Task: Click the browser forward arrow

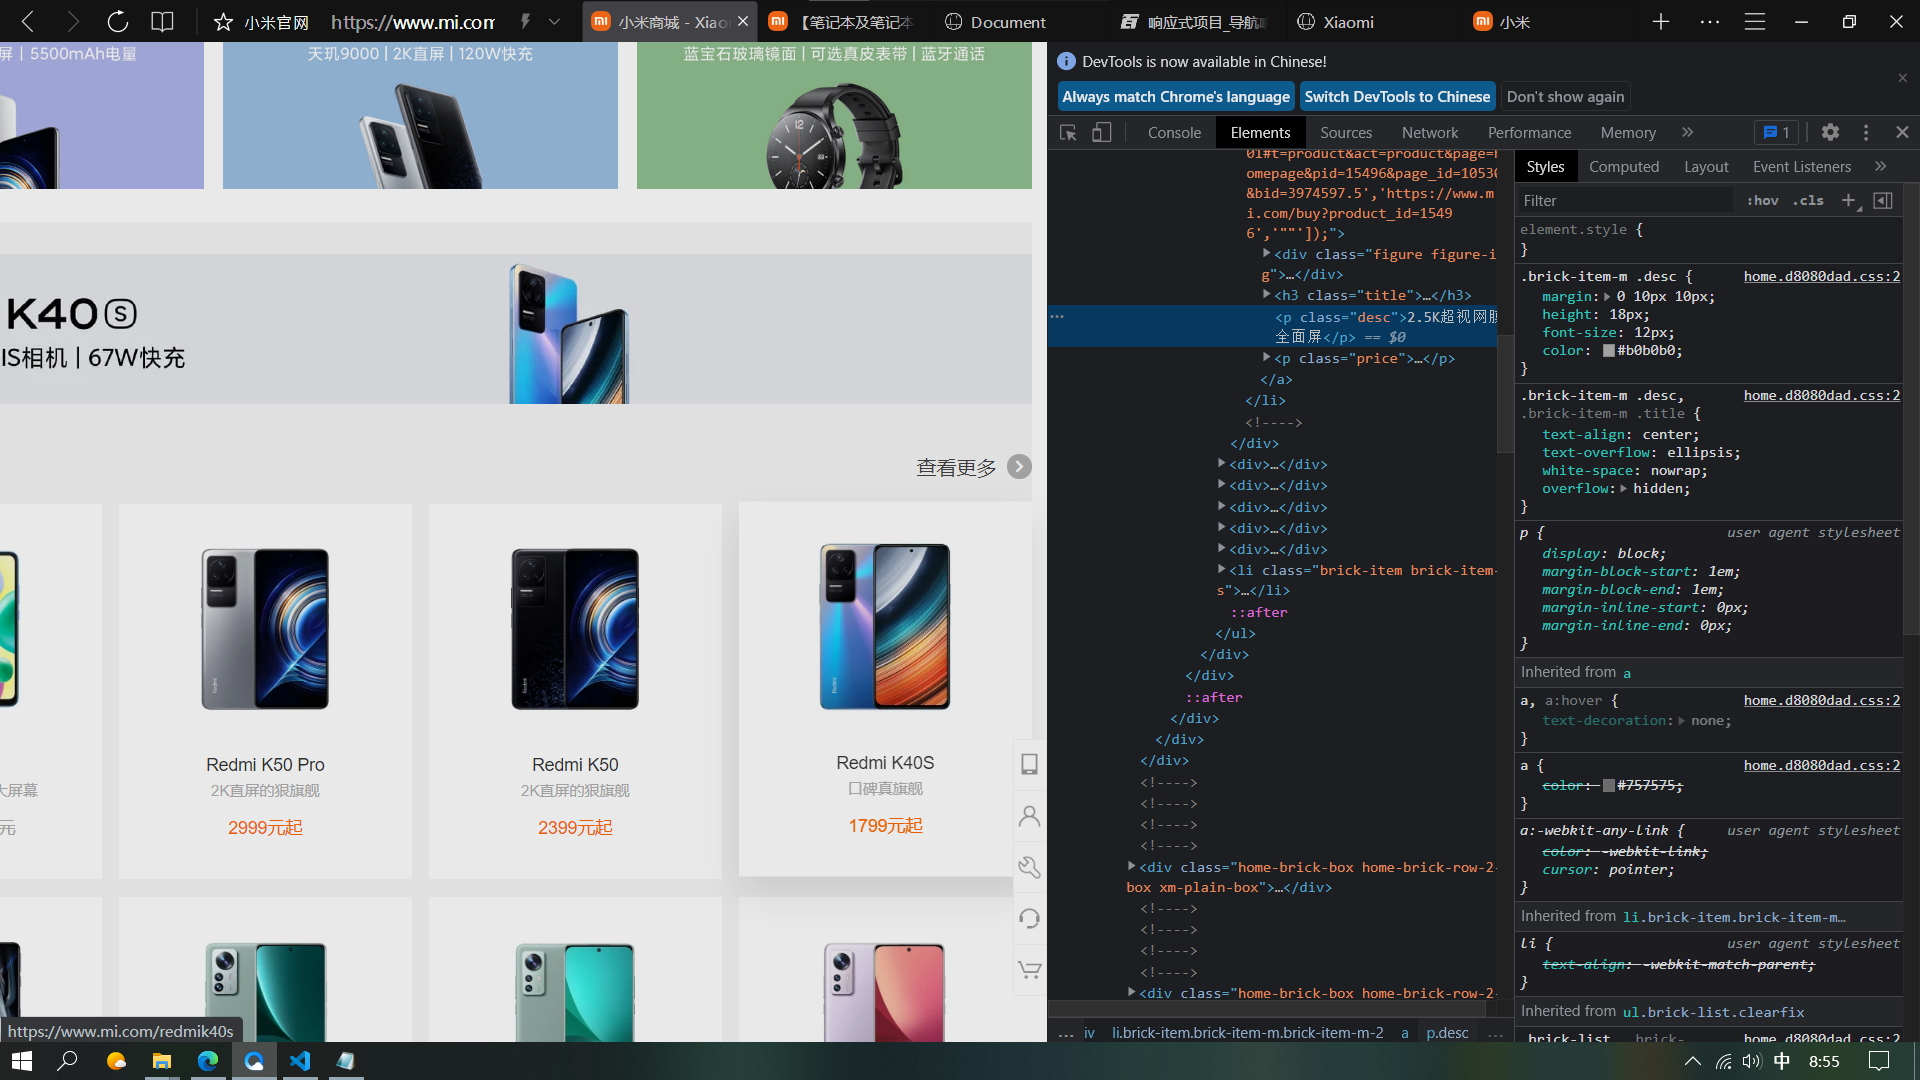Action: coord(72,21)
